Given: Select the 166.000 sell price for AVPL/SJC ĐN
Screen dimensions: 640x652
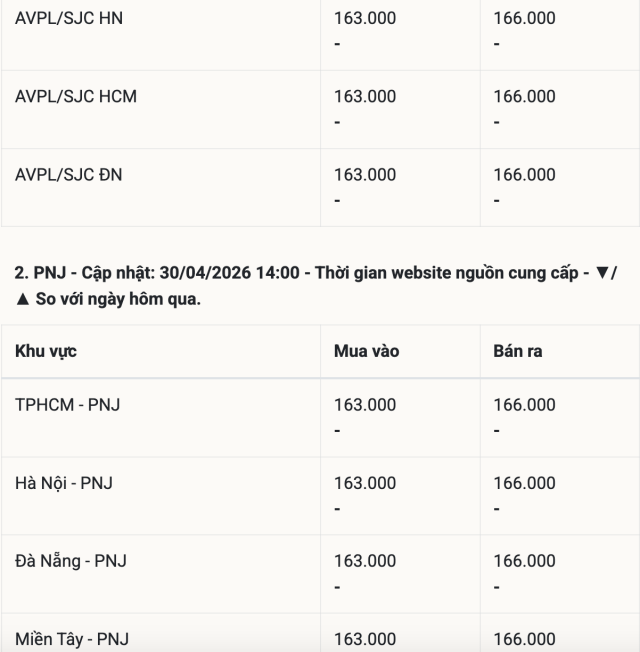Looking at the screenshot, I should 524,175.
